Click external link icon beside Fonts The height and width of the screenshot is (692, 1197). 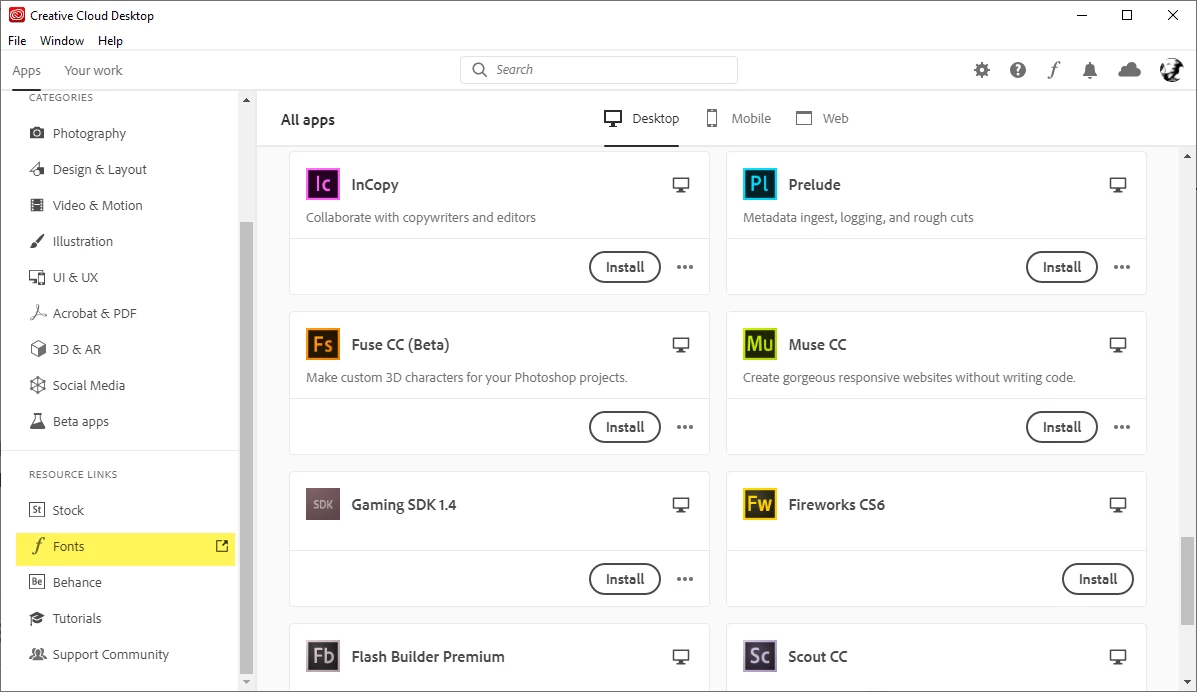(221, 545)
